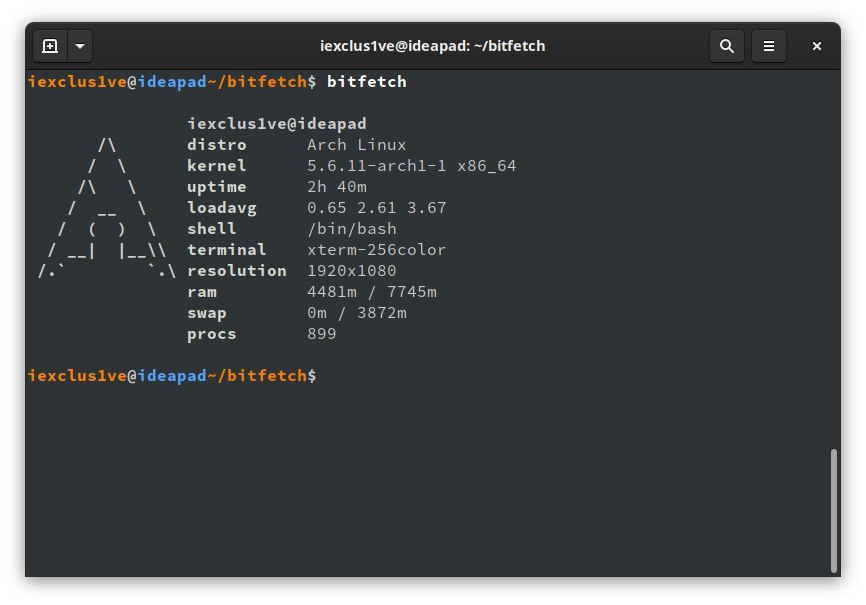
Task: Click the ram label
Action: point(202,292)
